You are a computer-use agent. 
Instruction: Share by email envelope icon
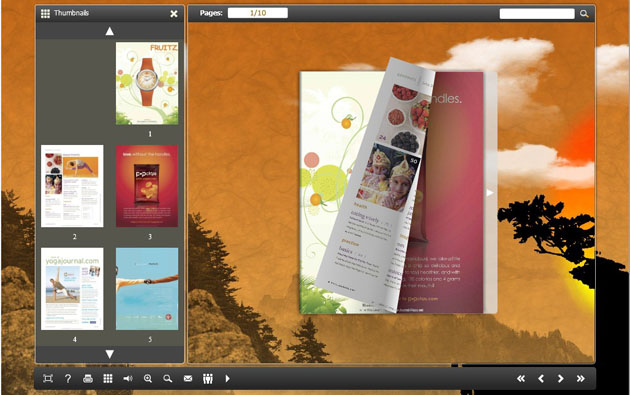(188, 379)
